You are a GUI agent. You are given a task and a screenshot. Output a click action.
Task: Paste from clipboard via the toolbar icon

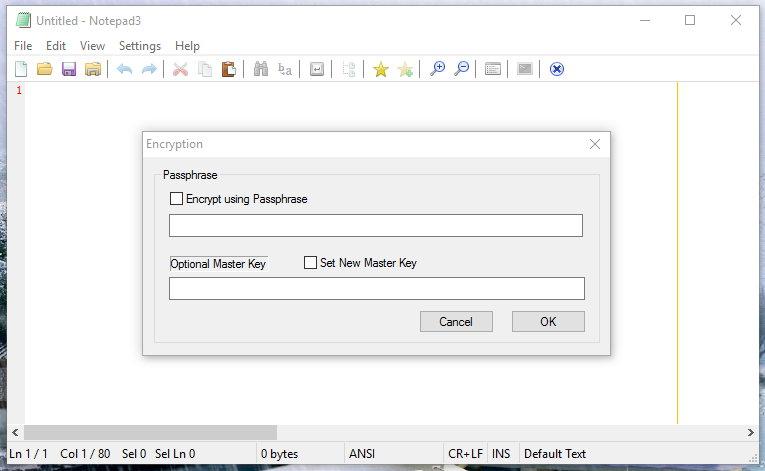click(228, 69)
